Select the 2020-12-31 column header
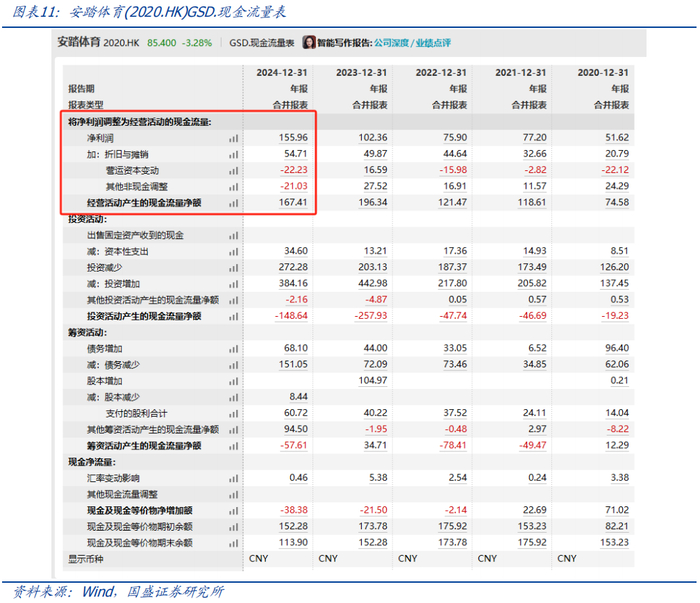 (x=603, y=73)
